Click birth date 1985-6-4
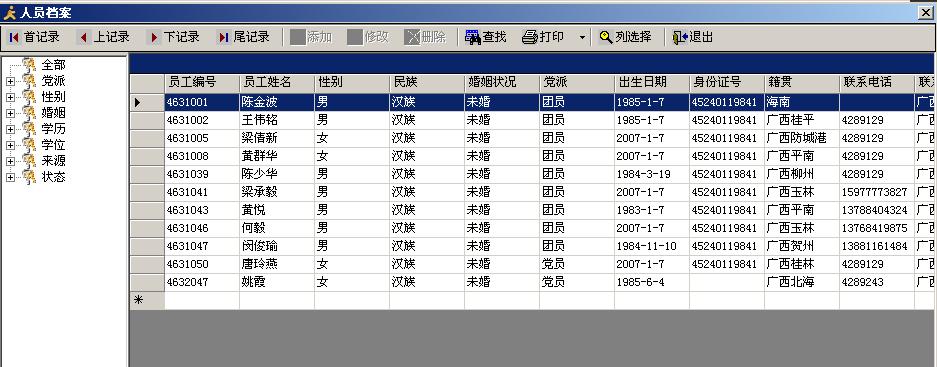This screenshot has height=367, width=937. coord(652,282)
